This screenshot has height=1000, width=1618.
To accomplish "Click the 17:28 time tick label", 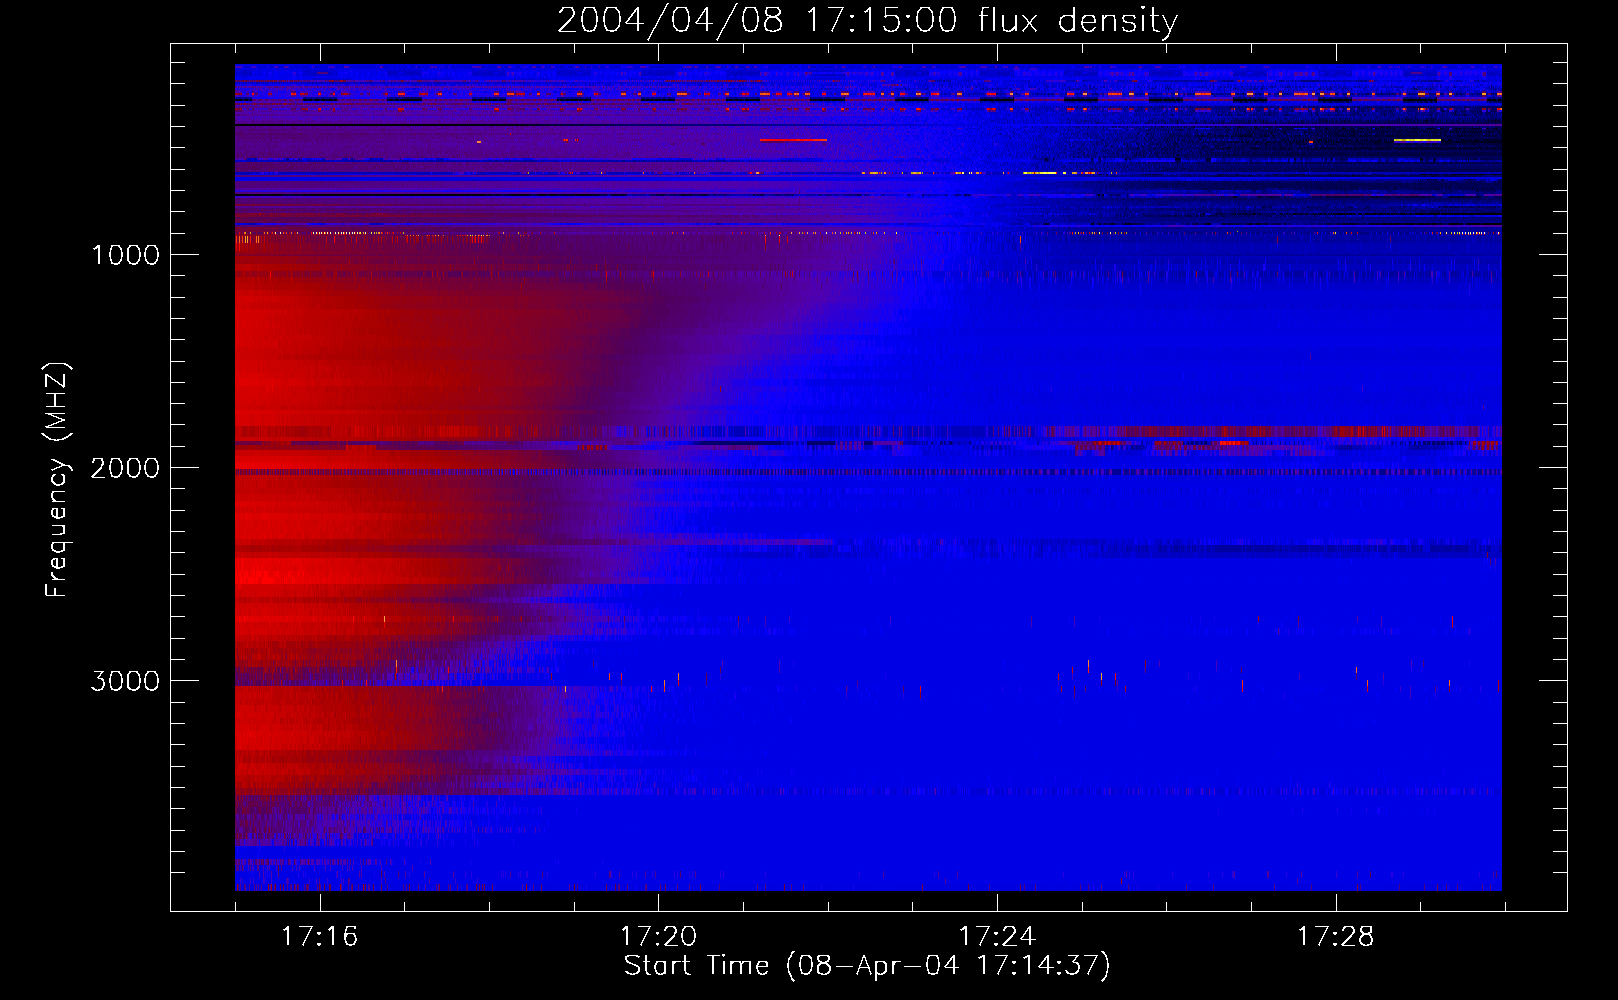I will [x=1336, y=937].
